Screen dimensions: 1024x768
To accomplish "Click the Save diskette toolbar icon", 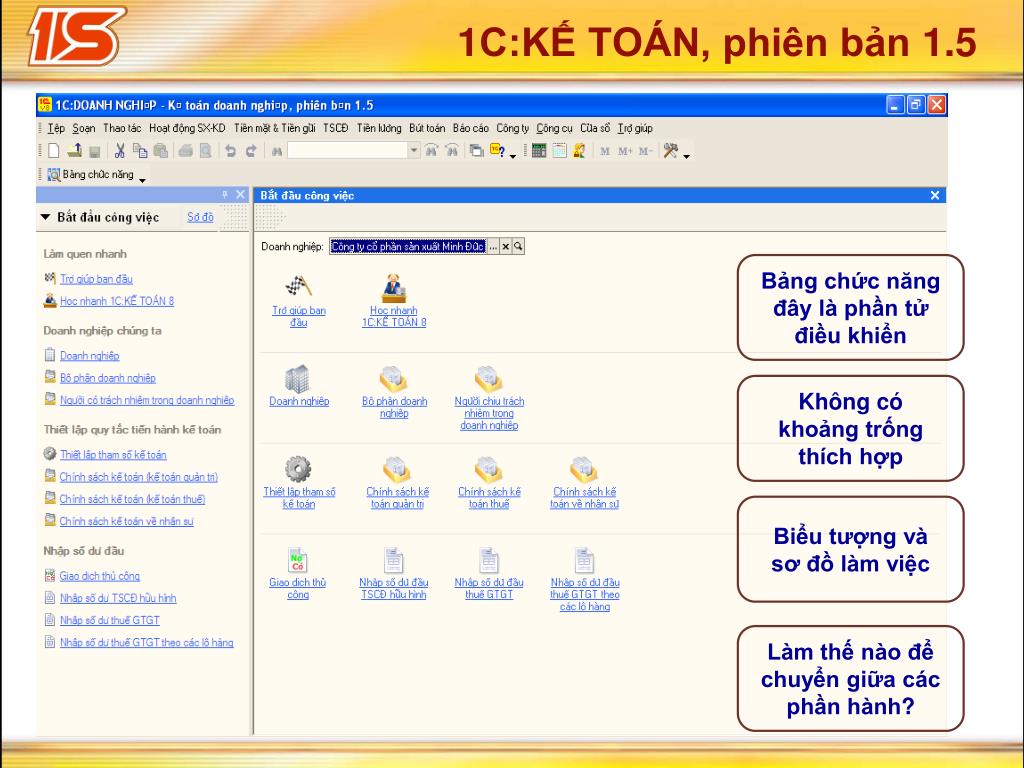I will point(95,152).
